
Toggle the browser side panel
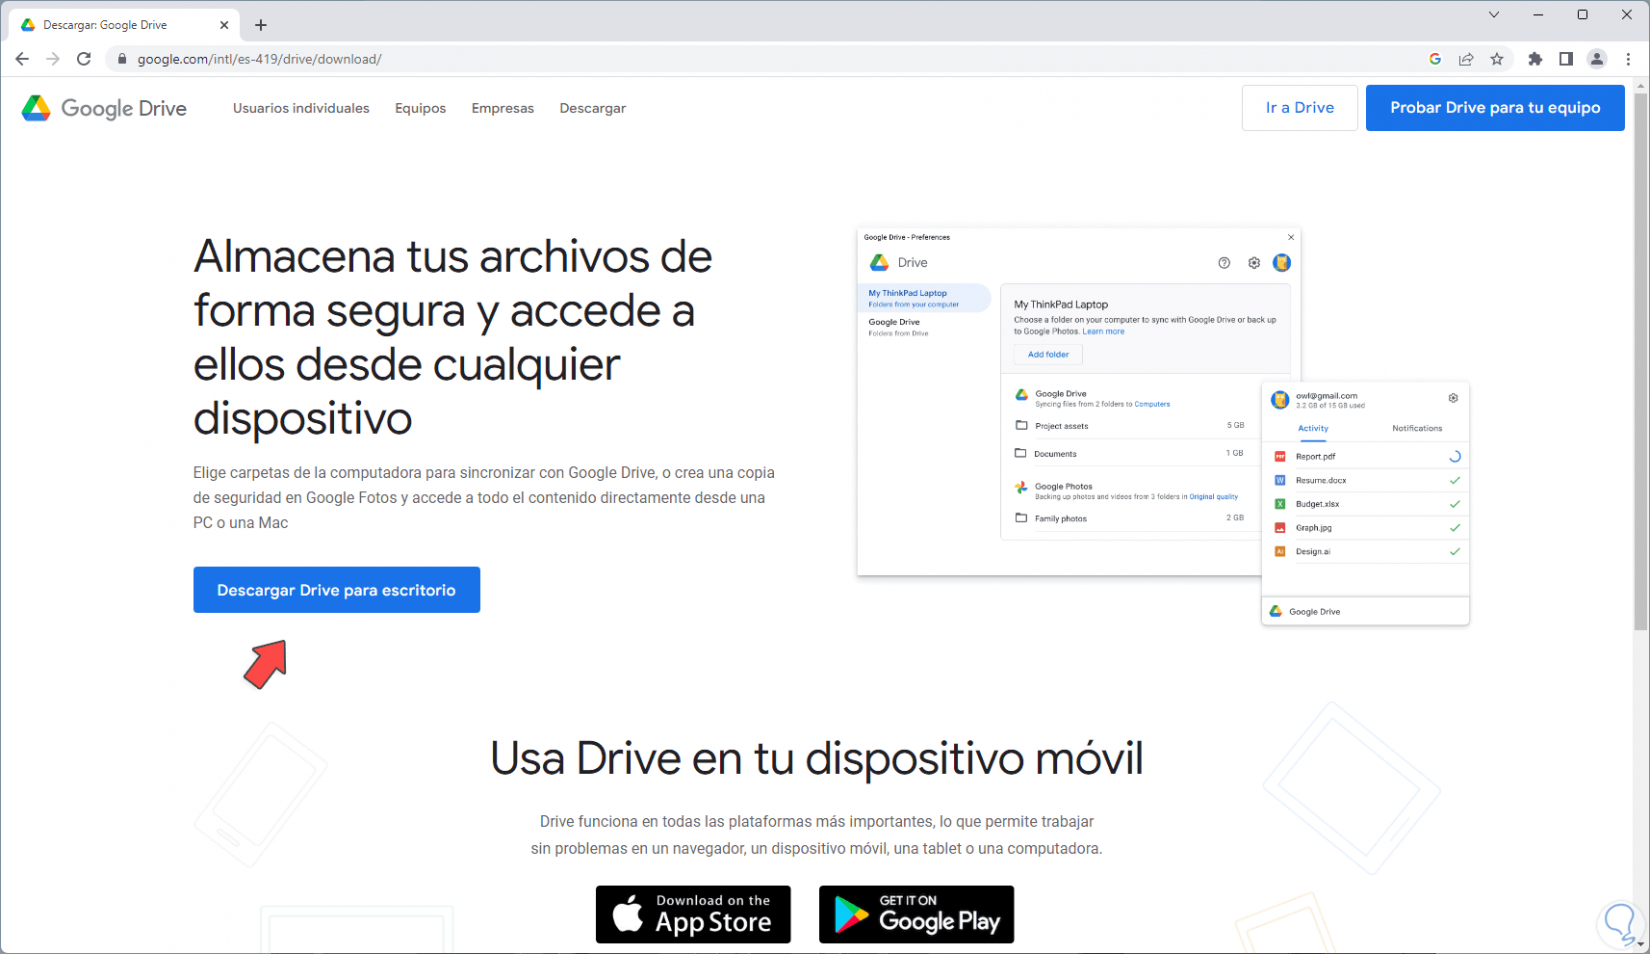[1566, 59]
